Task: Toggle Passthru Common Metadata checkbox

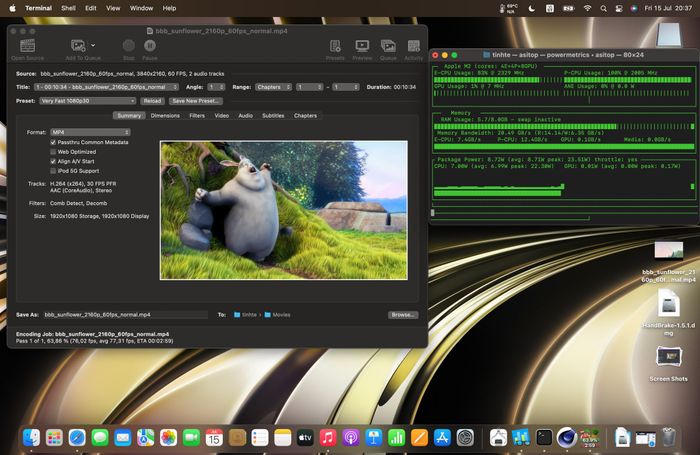Action: pyautogui.click(x=53, y=142)
